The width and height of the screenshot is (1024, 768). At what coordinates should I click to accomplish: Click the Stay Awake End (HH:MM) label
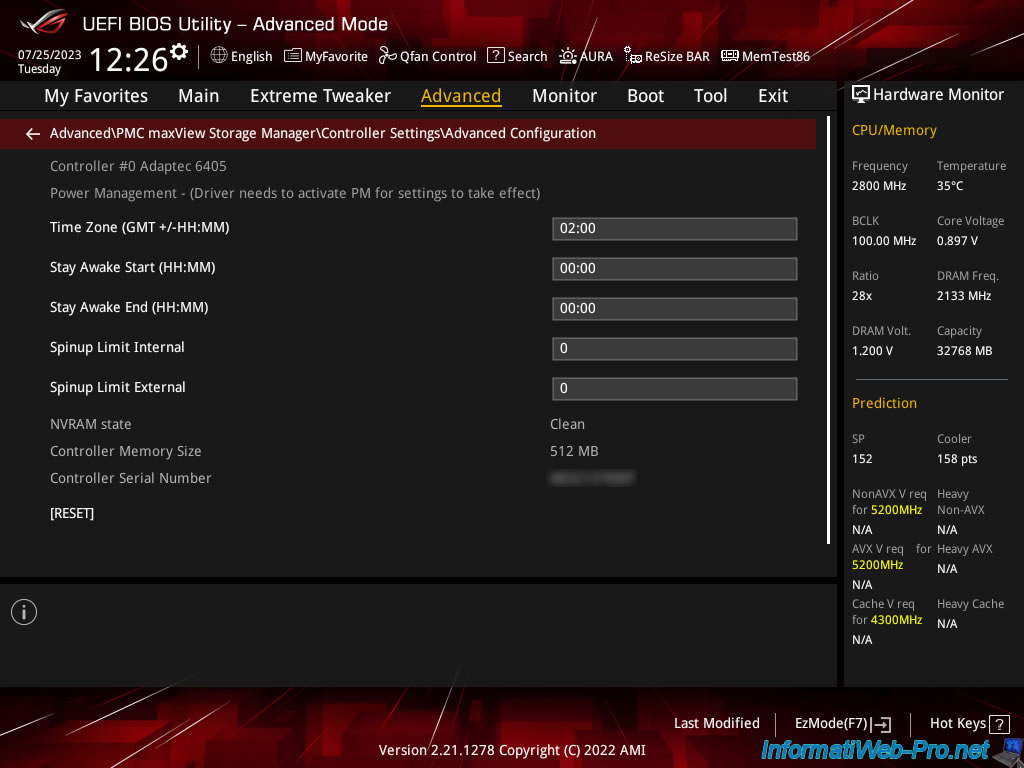(x=129, y=307)
